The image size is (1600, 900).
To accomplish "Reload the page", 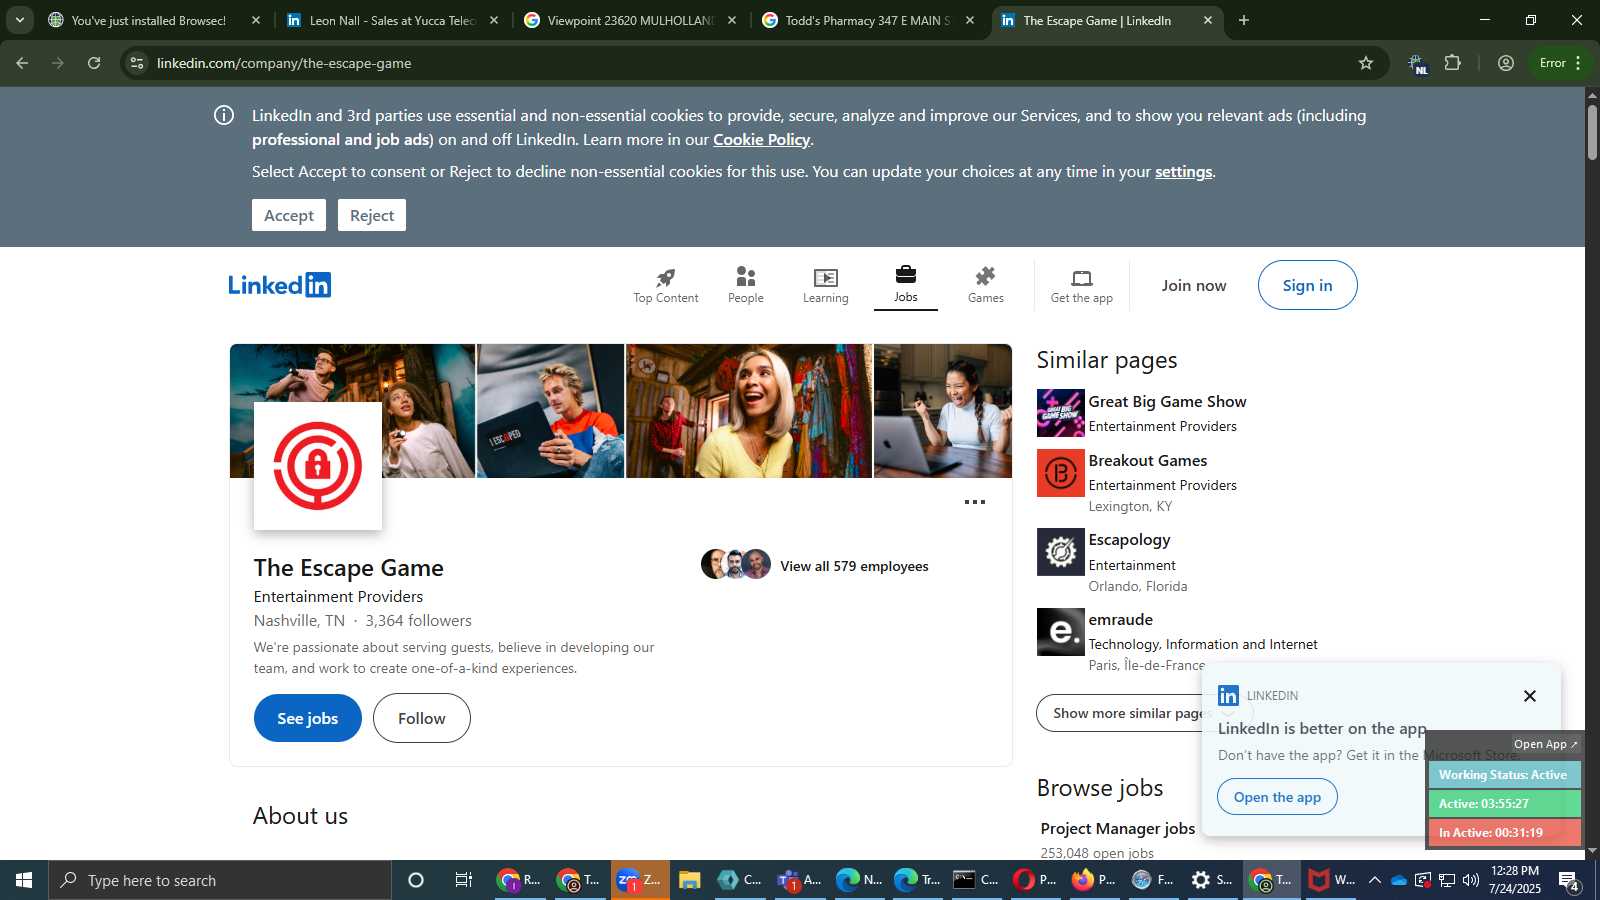I will point(94,63).
